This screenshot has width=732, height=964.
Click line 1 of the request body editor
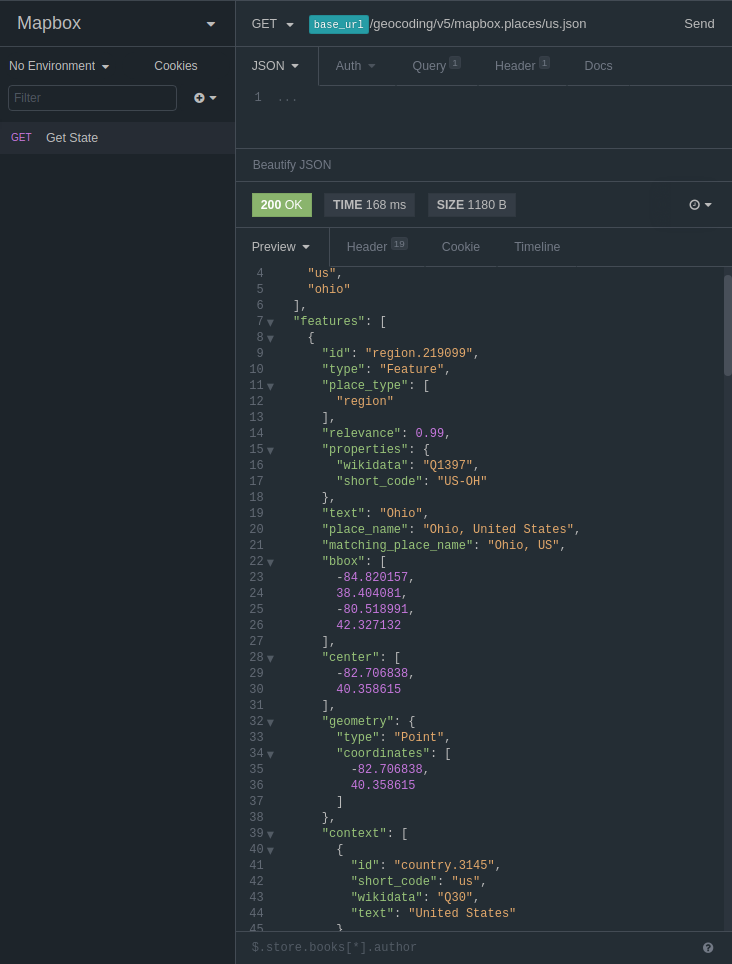(x=492, y=97)
